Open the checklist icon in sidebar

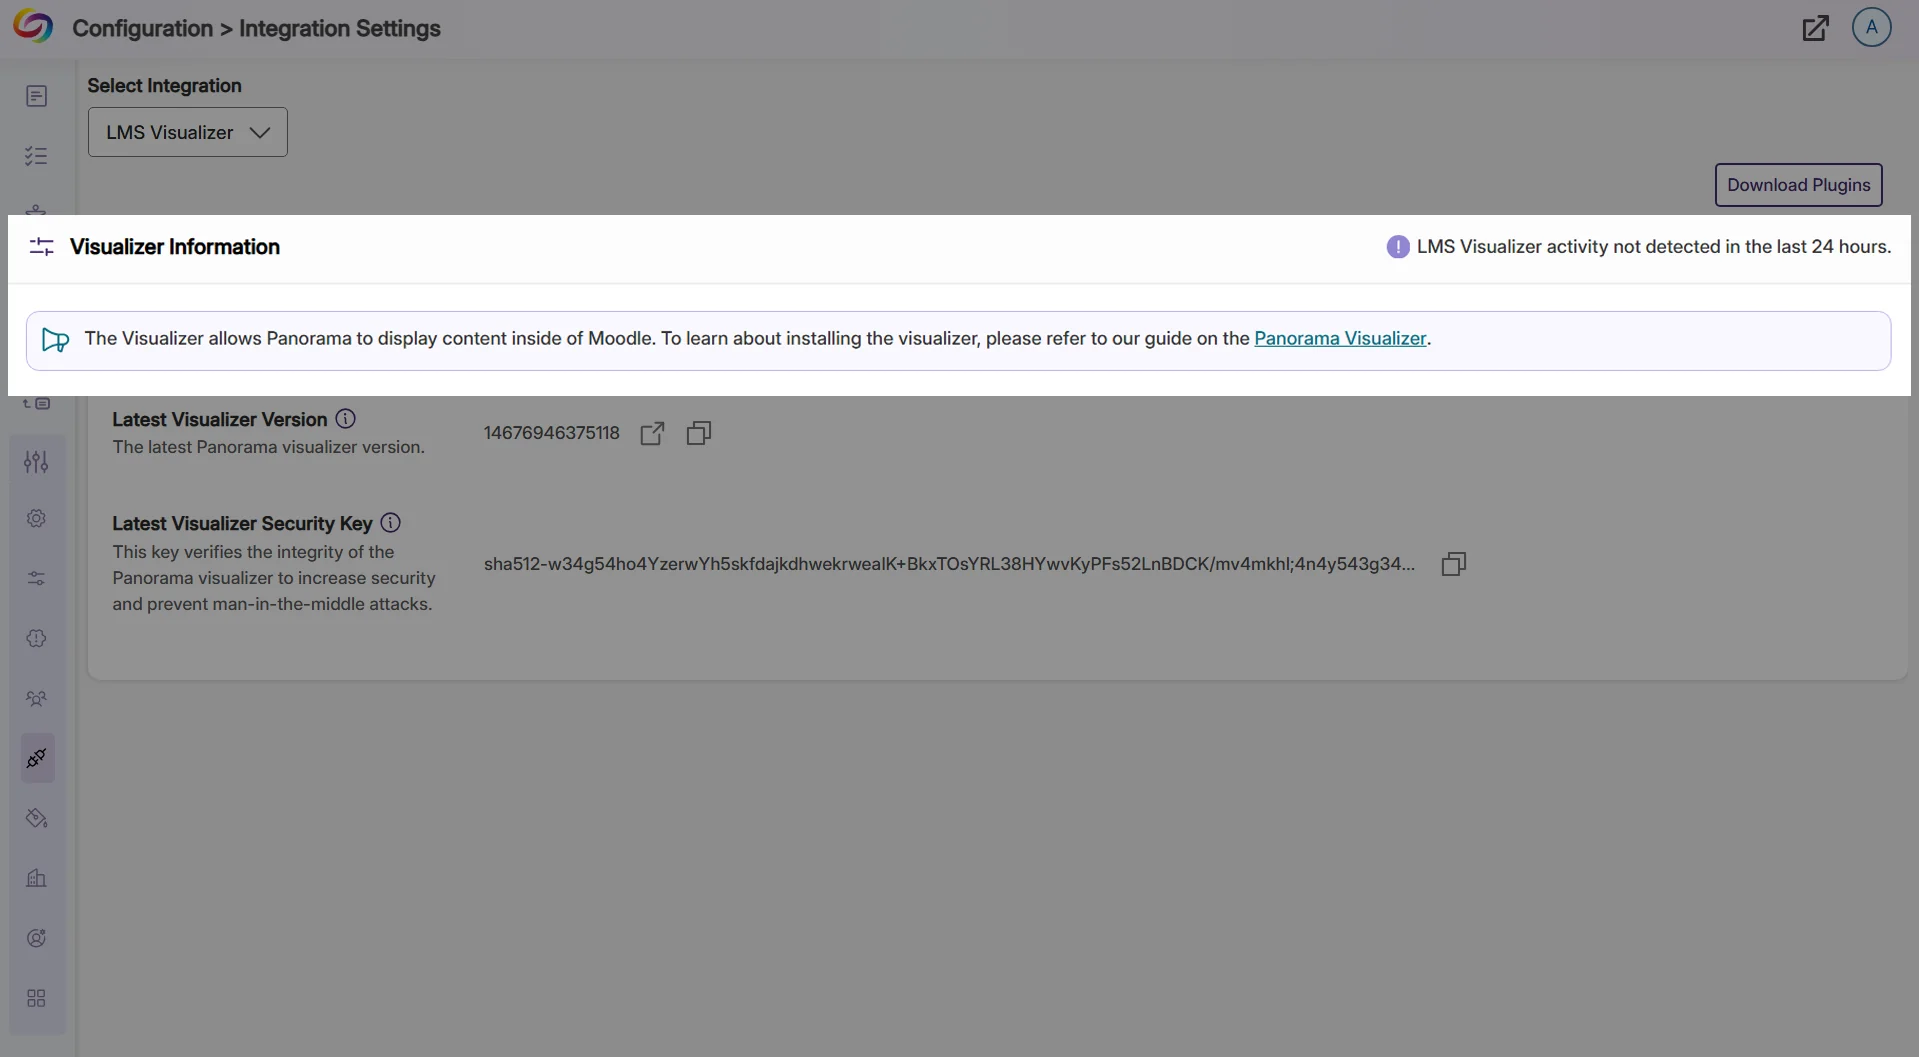pos(36,156)
